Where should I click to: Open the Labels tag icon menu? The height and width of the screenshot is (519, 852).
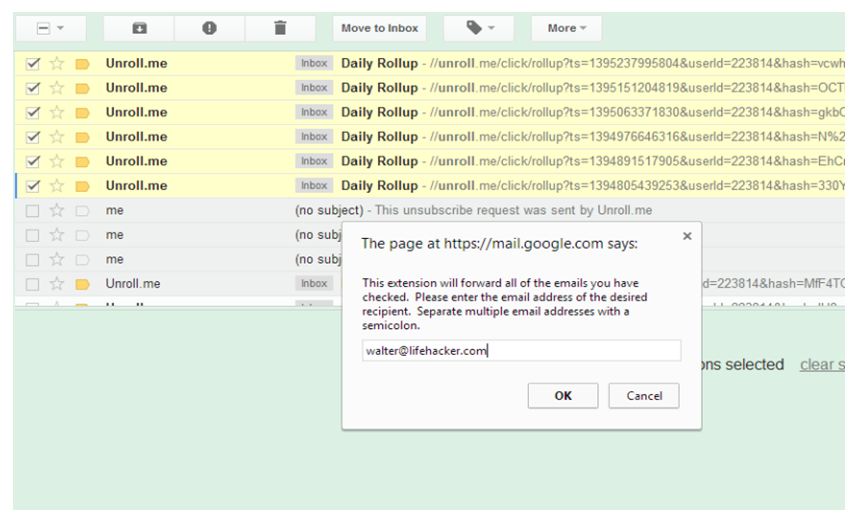click(479, 28)
